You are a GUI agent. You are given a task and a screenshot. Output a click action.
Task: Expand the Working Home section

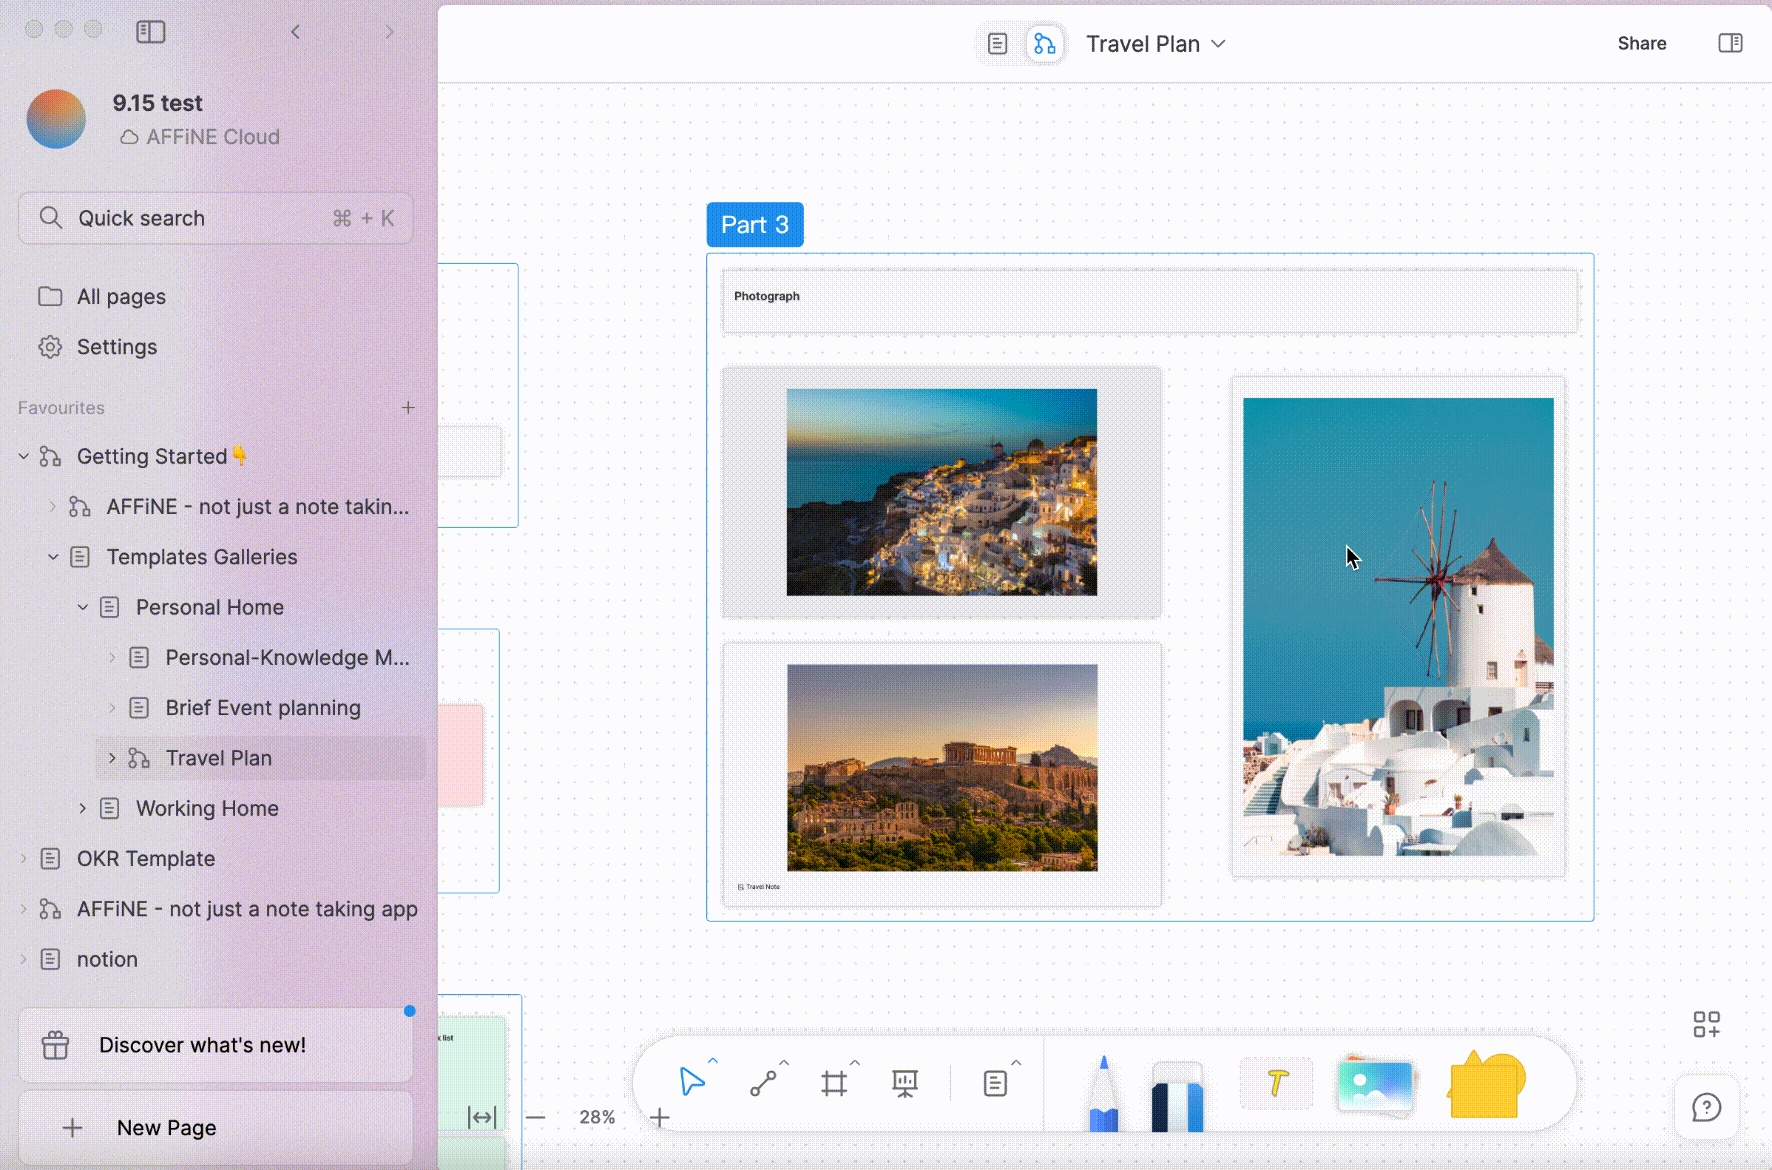point(82,808)
